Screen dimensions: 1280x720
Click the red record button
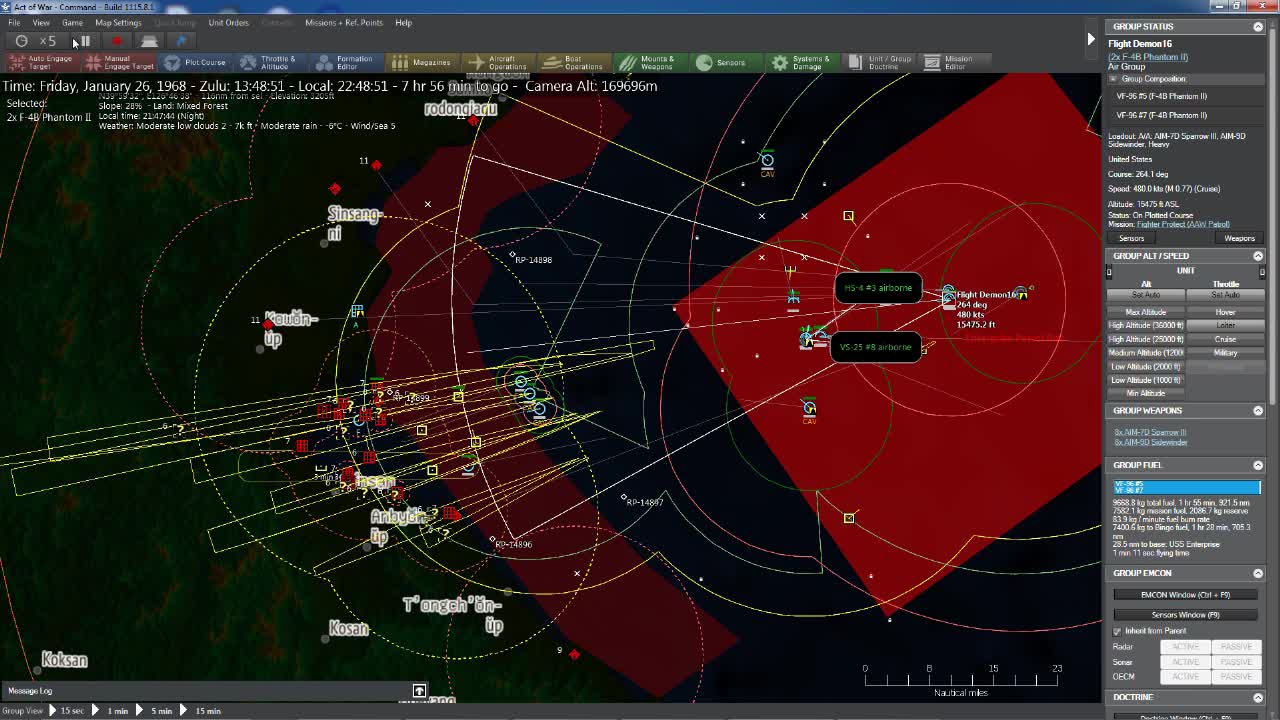pyautogui.click(x=117, y=41)
